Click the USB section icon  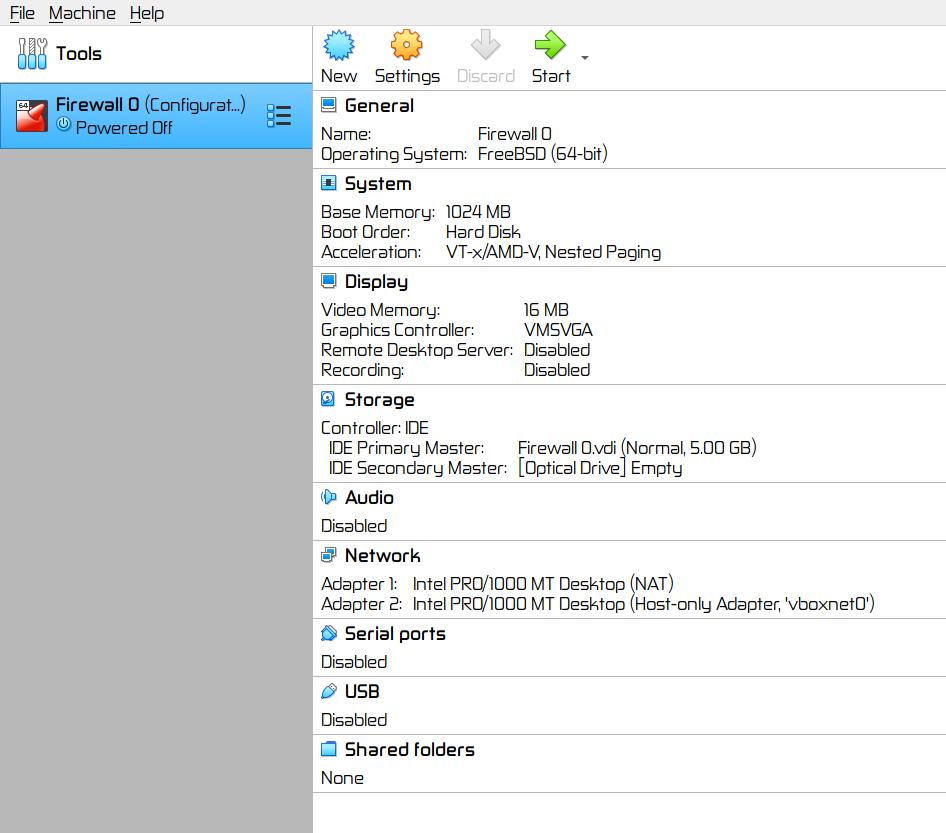click(x=328, y=691)
